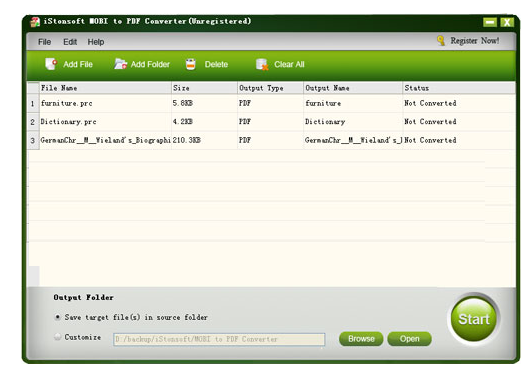This screenshot has width=530, height=371.
Task: Close the converter window
Action: click(507, 22)
